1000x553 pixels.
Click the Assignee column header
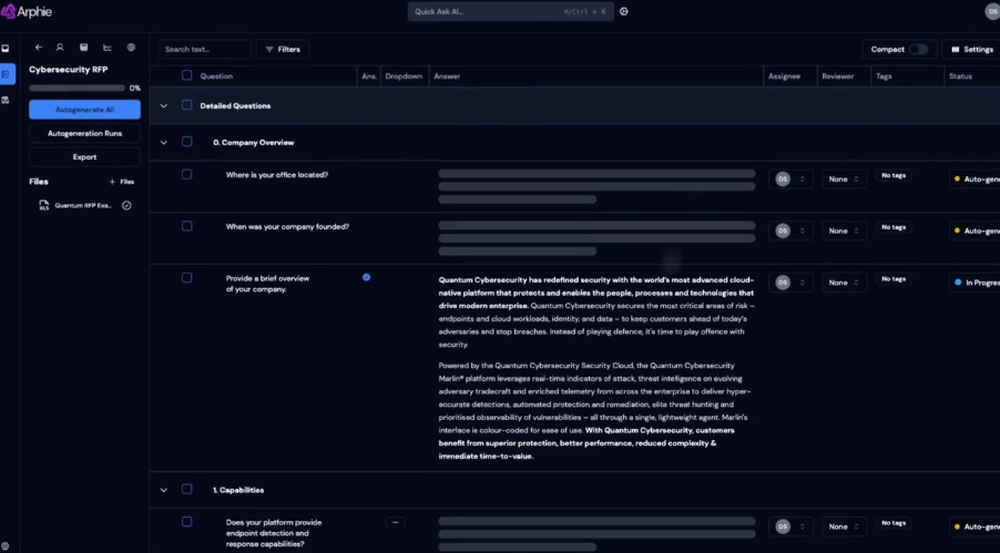click(784, 76)
